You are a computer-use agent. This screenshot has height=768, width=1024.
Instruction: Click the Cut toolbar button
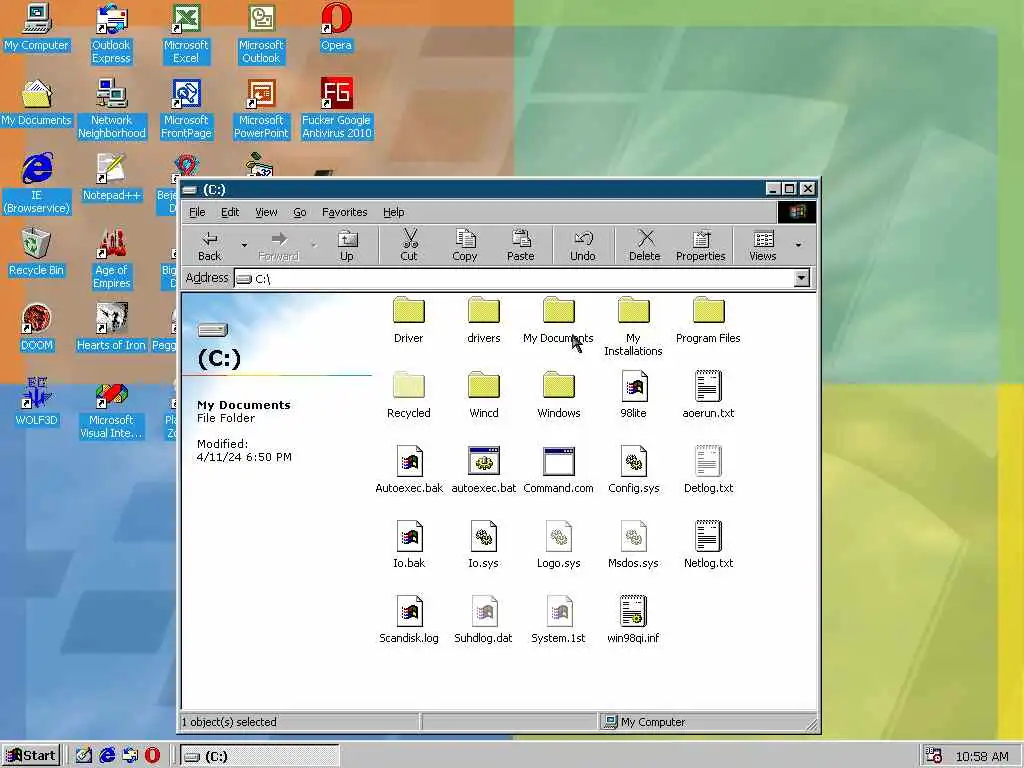point(409,245)
